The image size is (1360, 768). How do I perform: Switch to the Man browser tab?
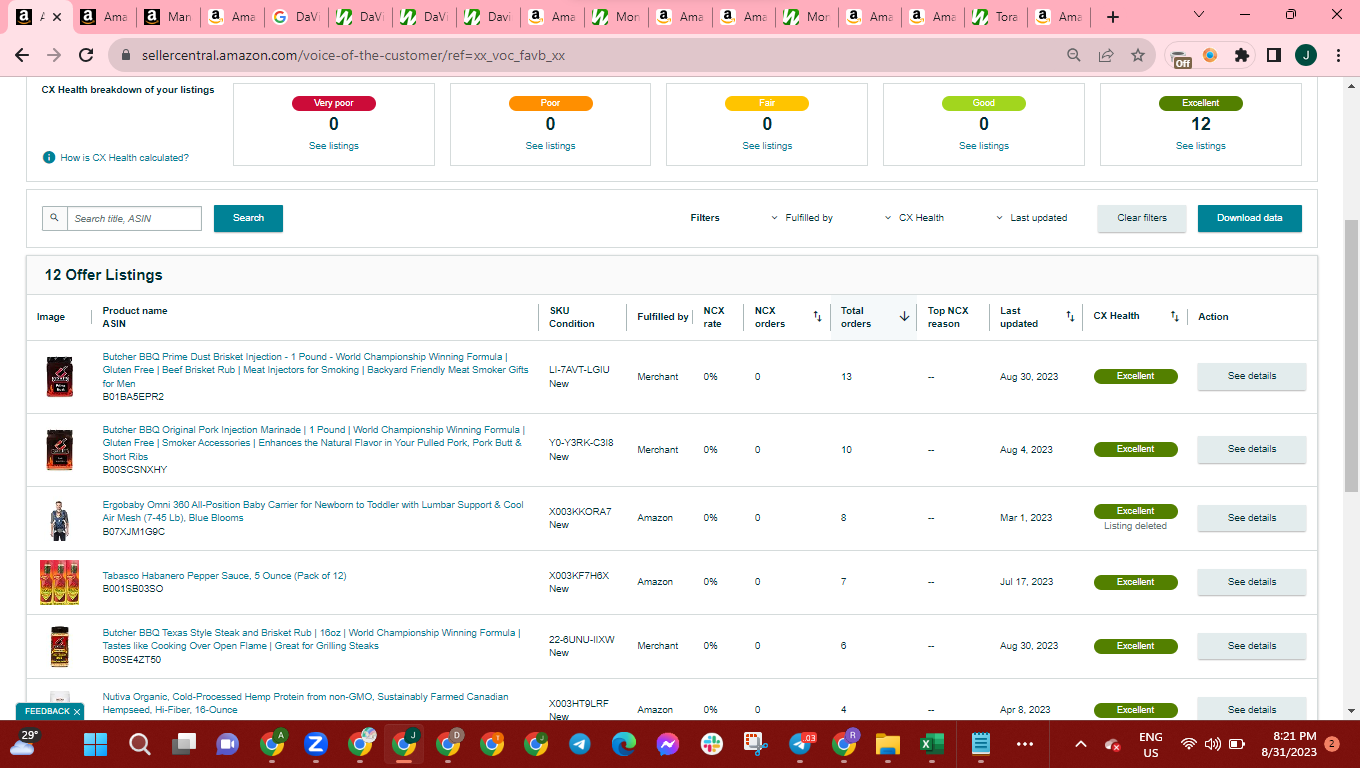pyautogui.click(x=167, y=17)
